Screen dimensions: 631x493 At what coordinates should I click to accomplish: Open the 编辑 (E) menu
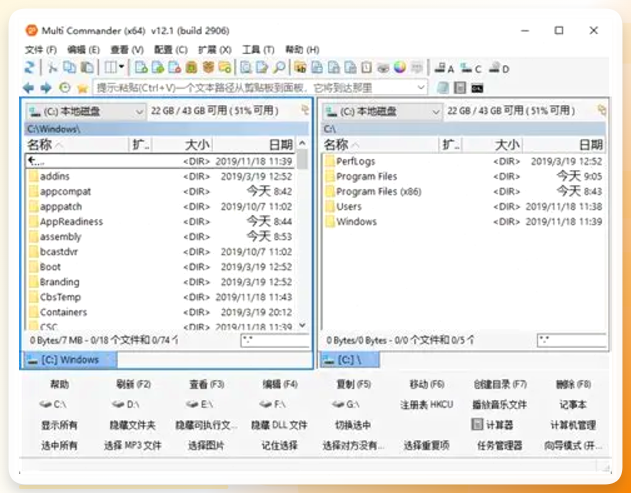(x=83, y=50)
